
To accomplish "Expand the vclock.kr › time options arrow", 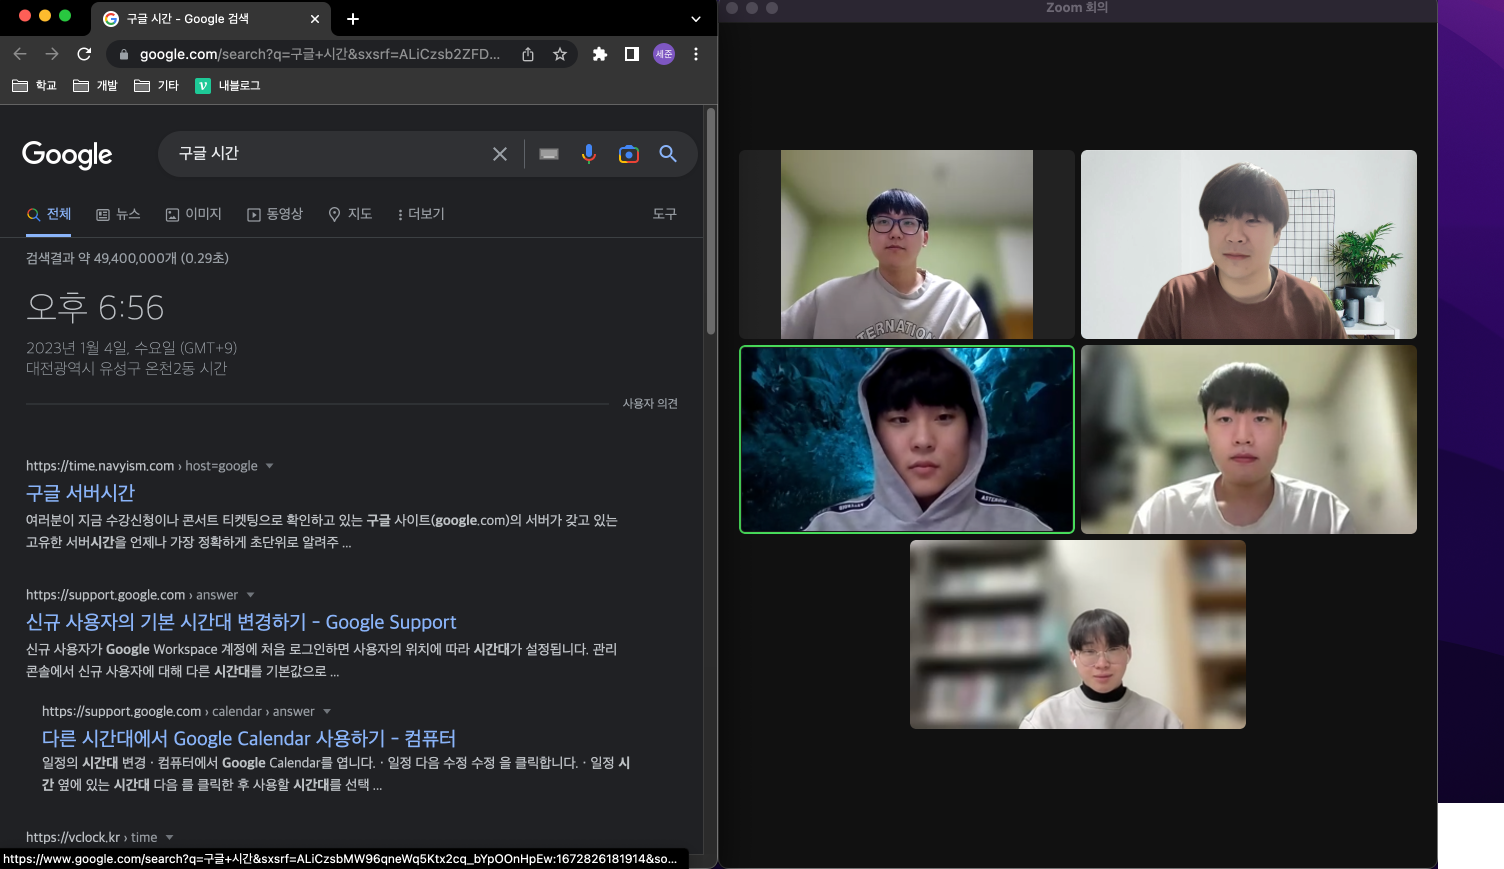I will pos(169,838).
